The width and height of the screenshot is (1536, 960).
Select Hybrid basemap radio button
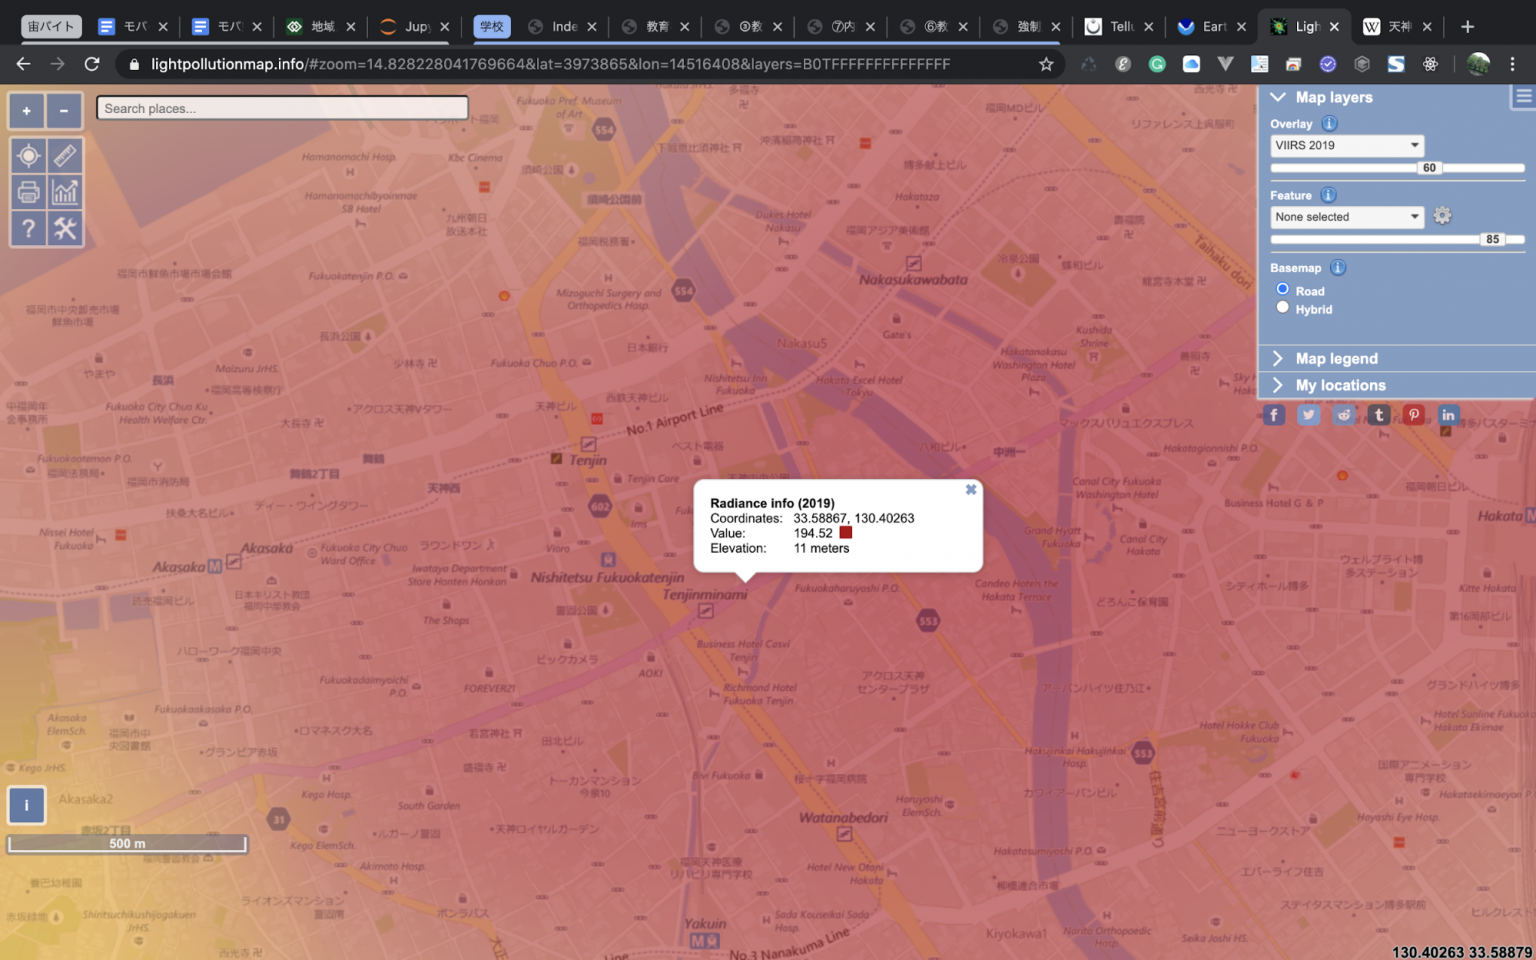coord(1282,307)
